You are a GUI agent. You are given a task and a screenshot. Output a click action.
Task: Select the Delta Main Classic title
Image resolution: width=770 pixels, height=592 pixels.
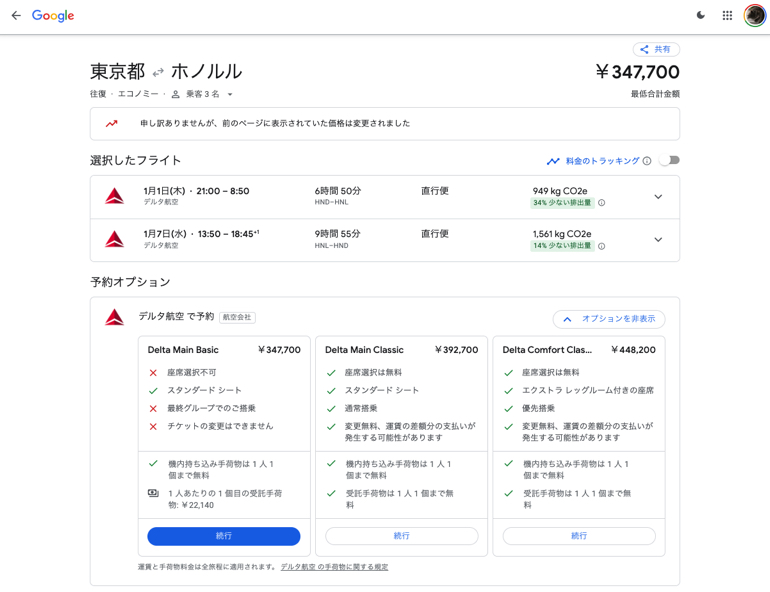click(x=364, y=350)
